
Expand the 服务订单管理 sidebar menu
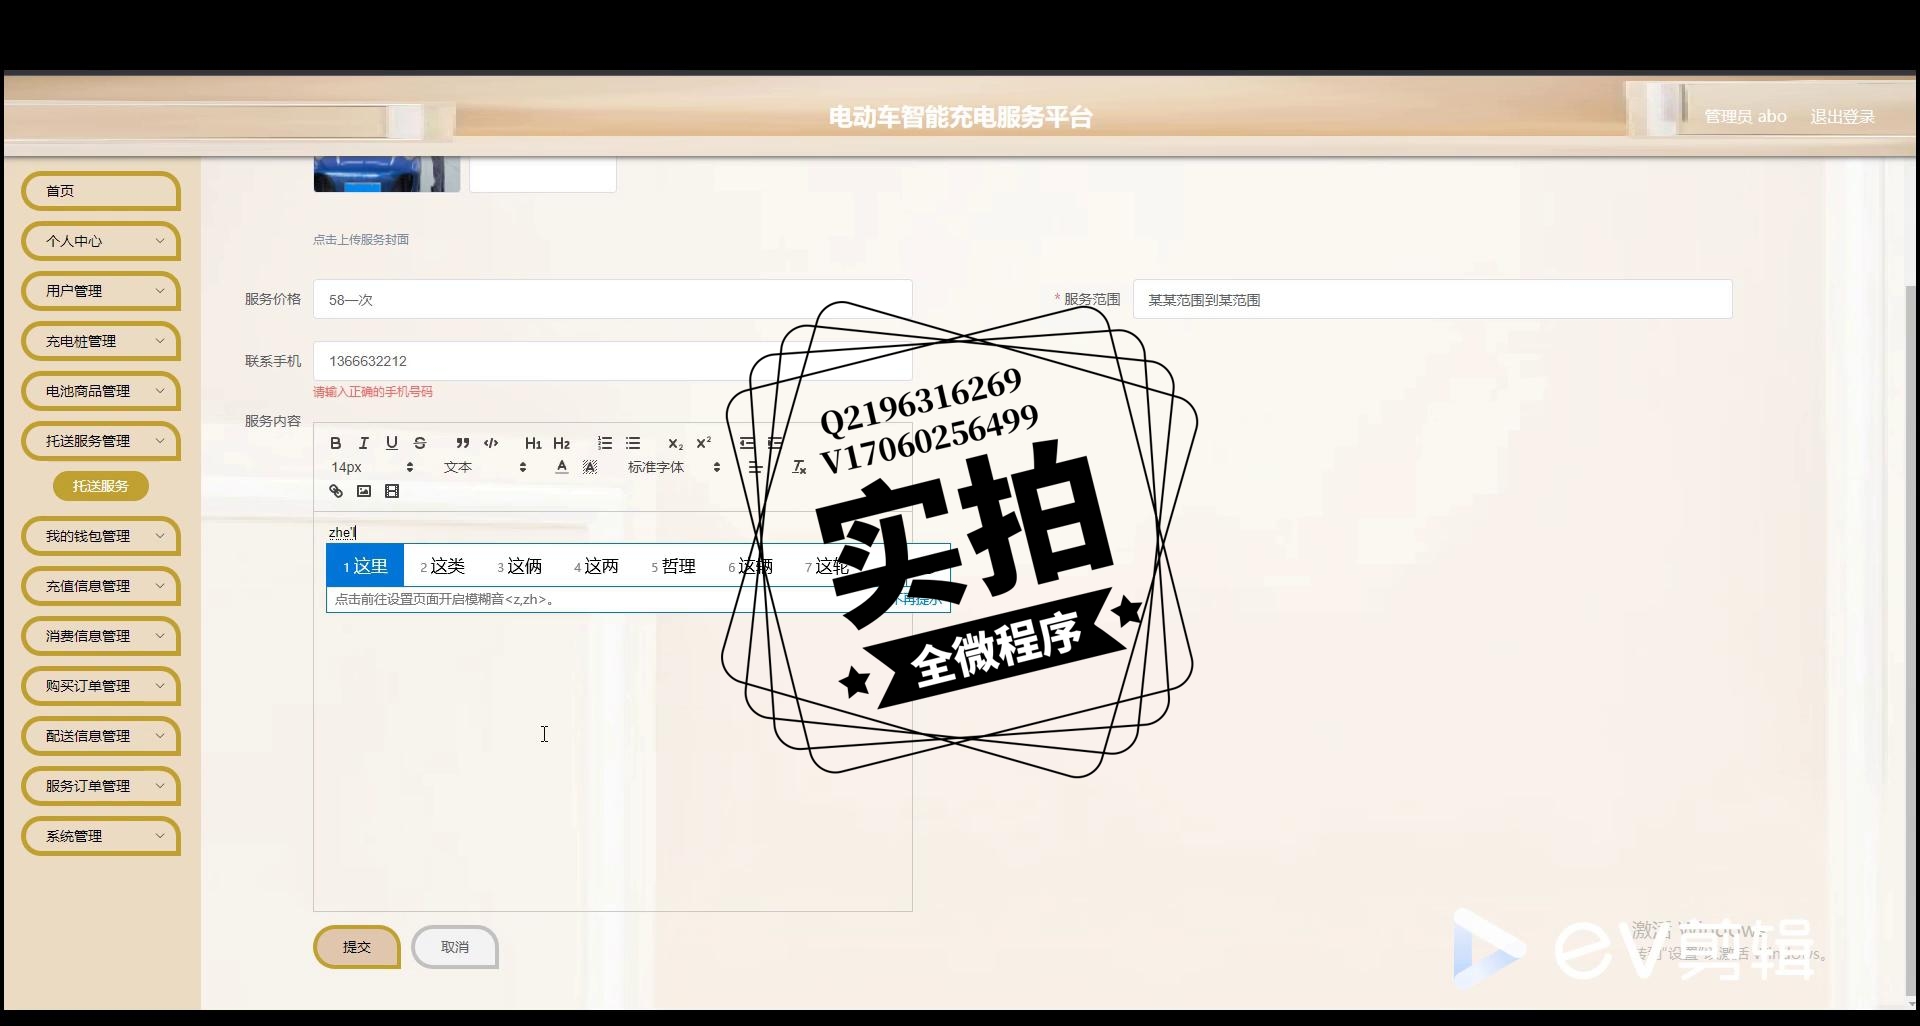click(x=100, y=786)
